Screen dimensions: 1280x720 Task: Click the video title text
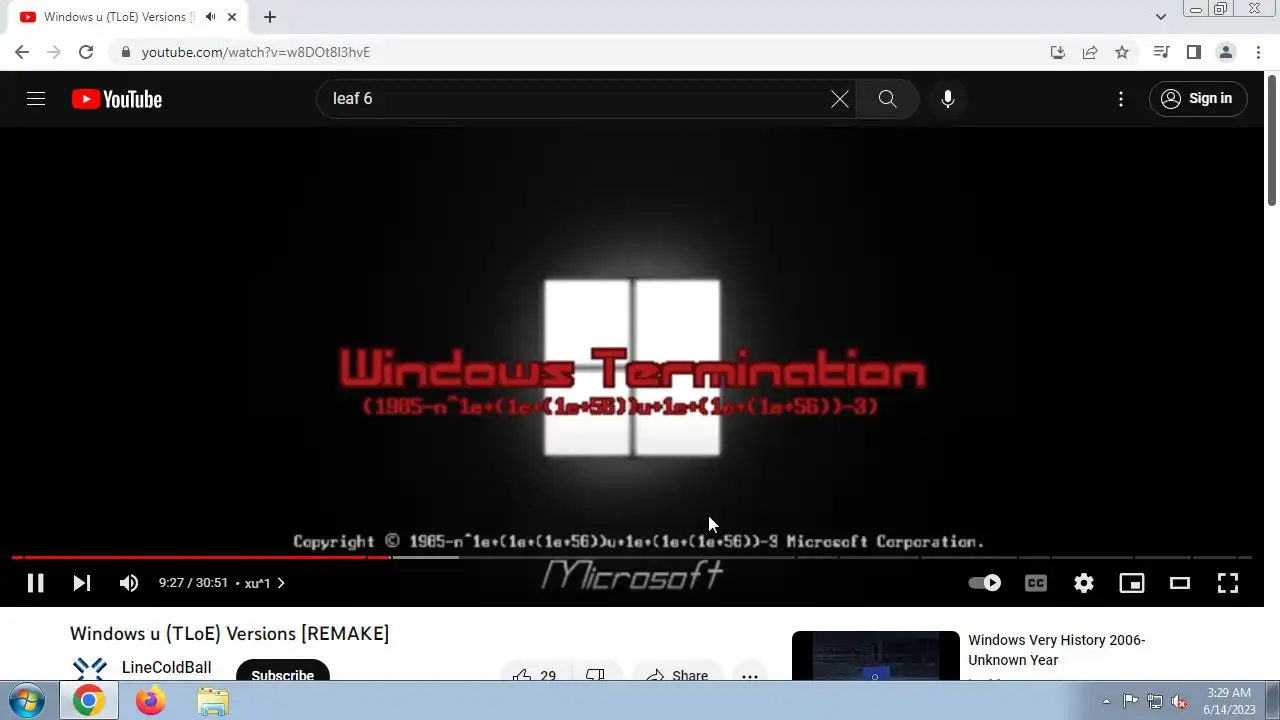229,634
